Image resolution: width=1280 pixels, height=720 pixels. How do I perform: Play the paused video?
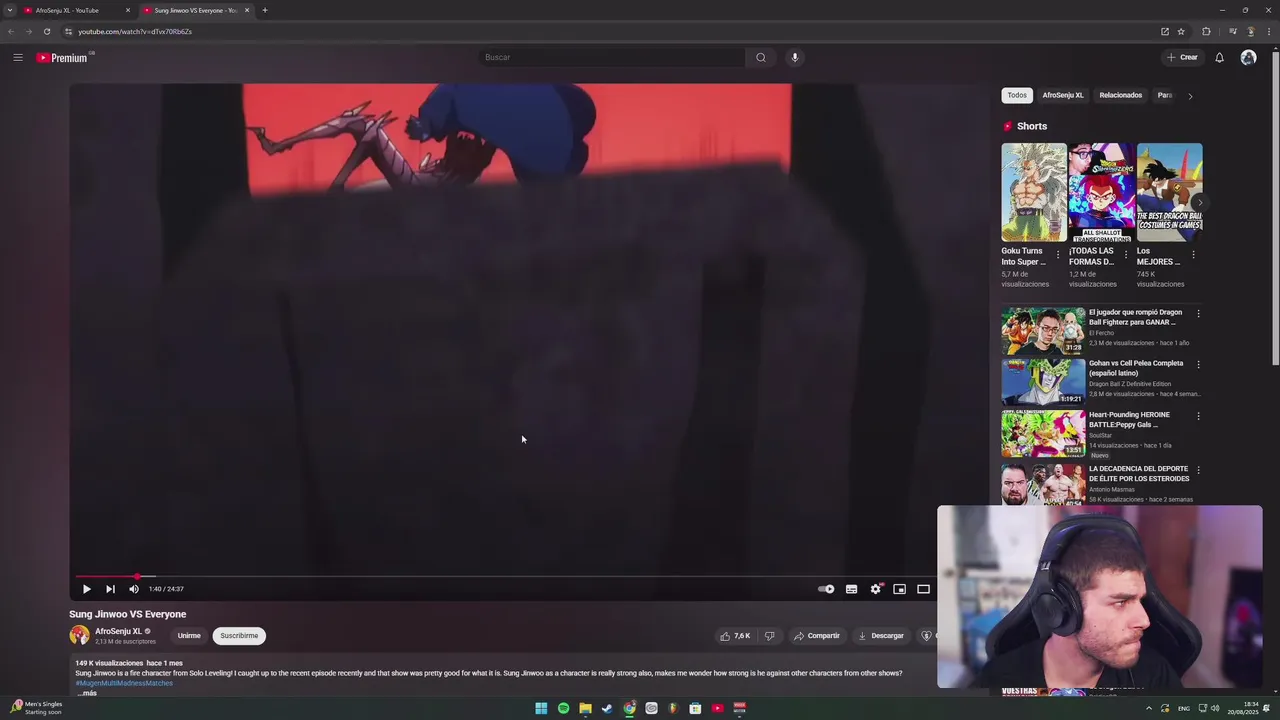(86, 589)
